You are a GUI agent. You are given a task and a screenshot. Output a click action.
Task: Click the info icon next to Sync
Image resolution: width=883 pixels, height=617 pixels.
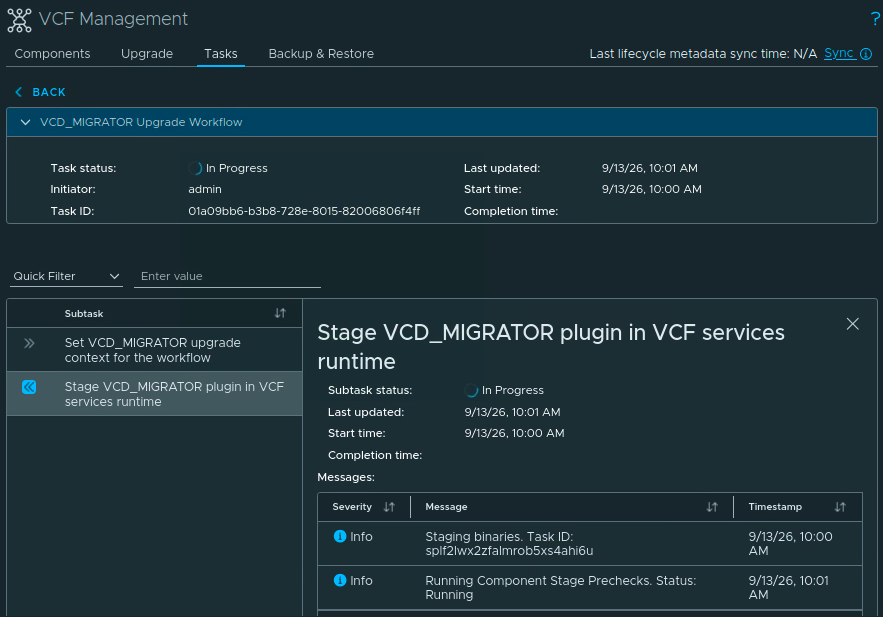866,54
